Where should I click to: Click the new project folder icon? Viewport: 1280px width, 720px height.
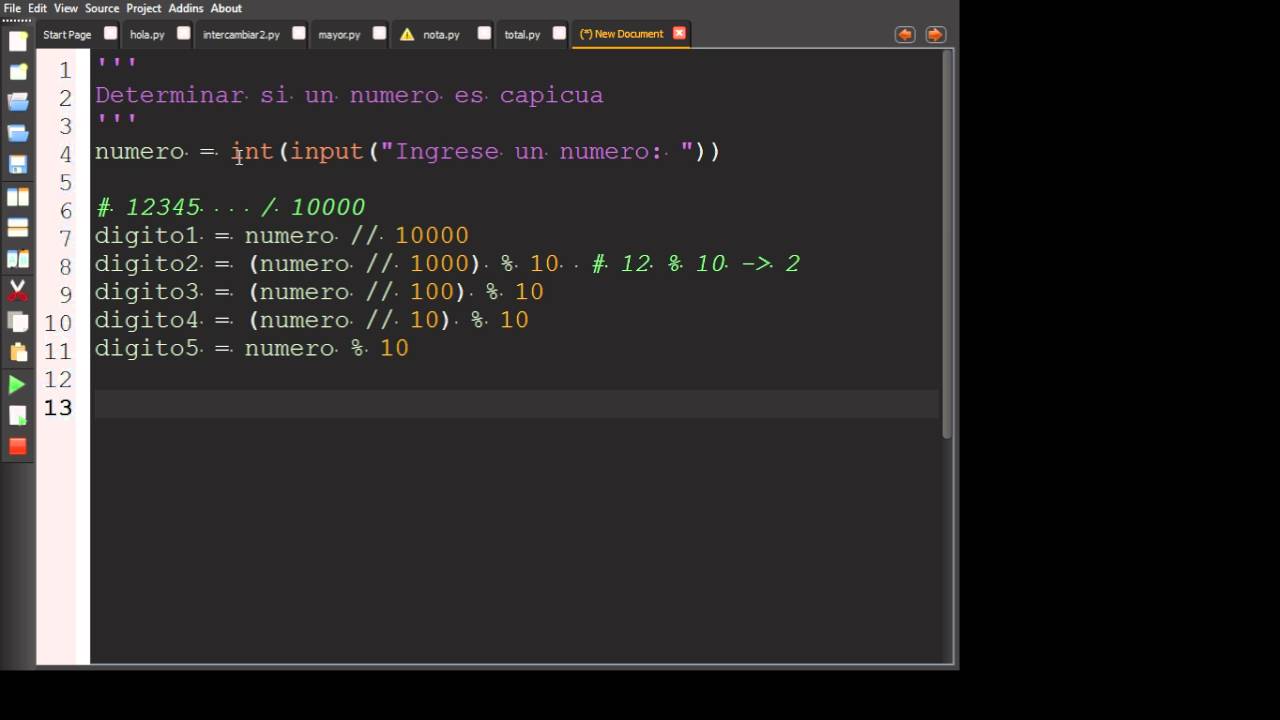coord(18,72)
